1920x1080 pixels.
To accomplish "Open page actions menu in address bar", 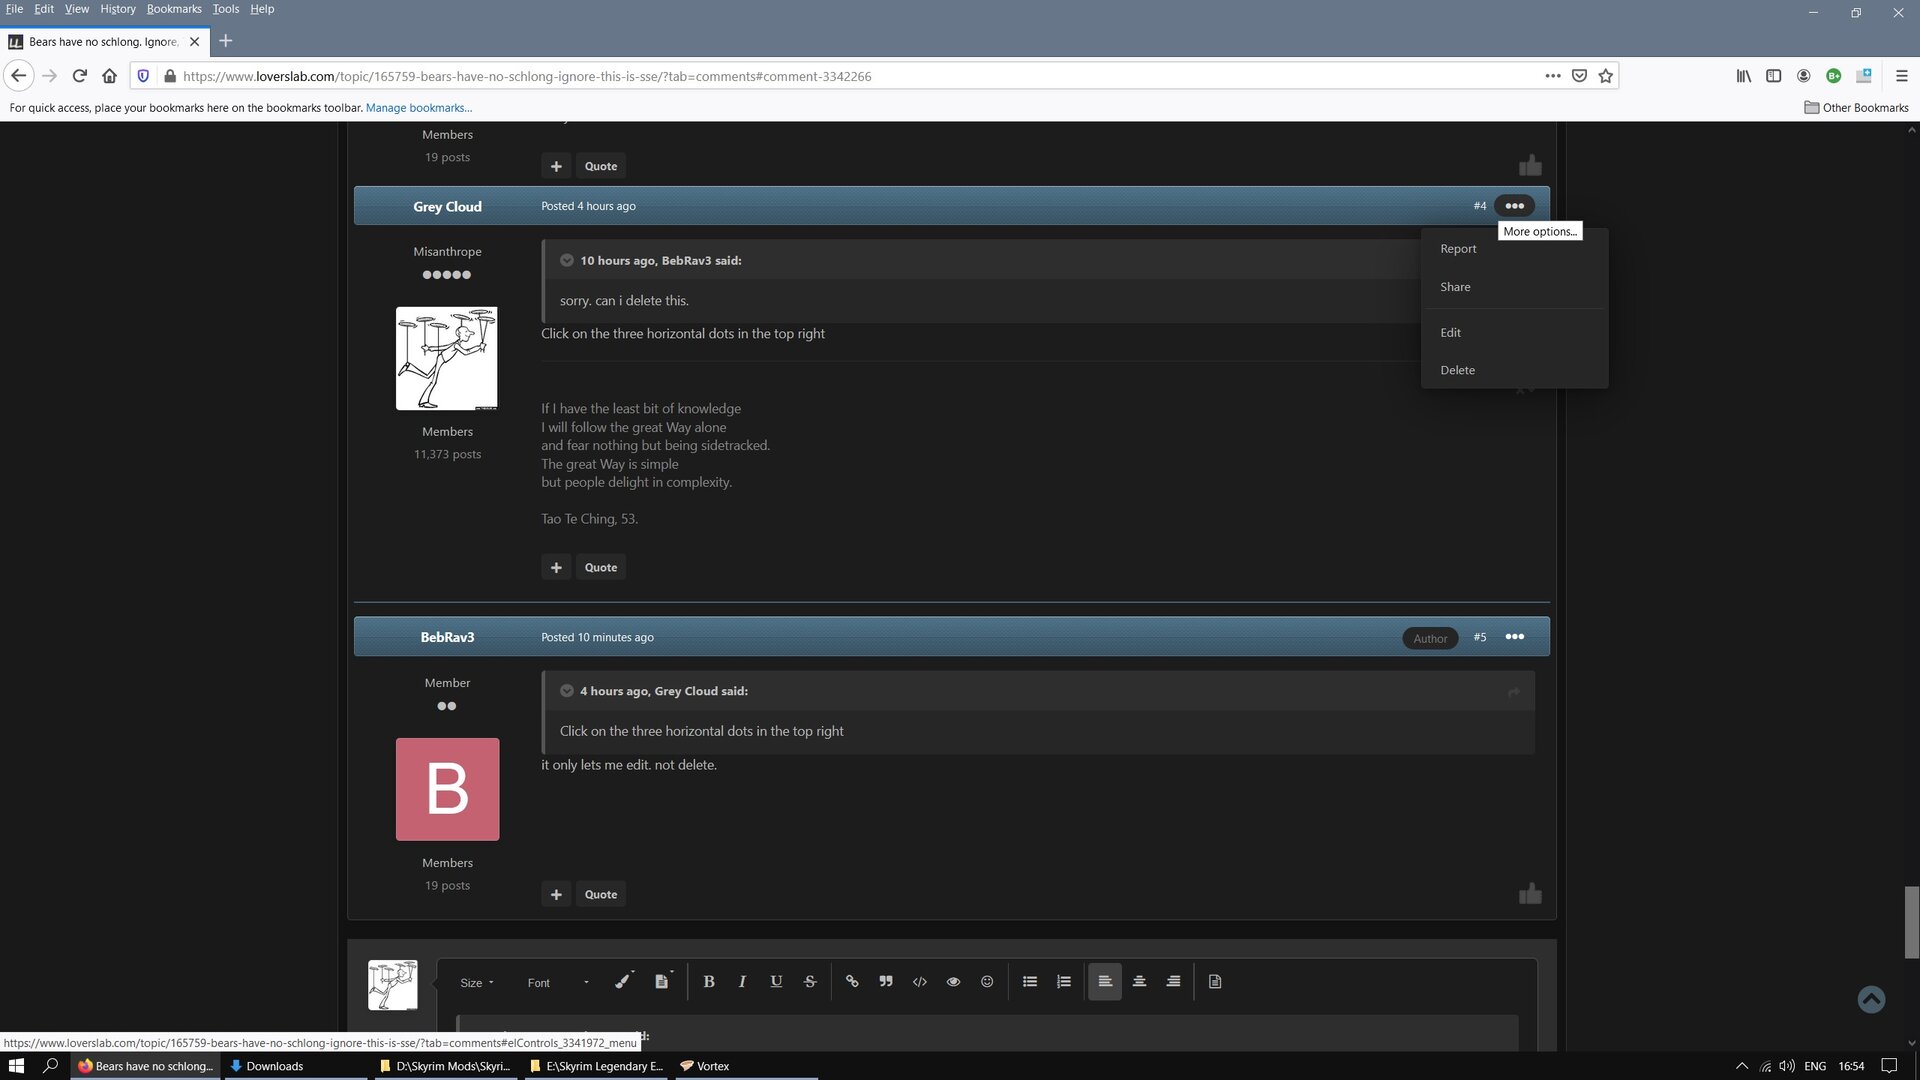I will coord(1553,76).
